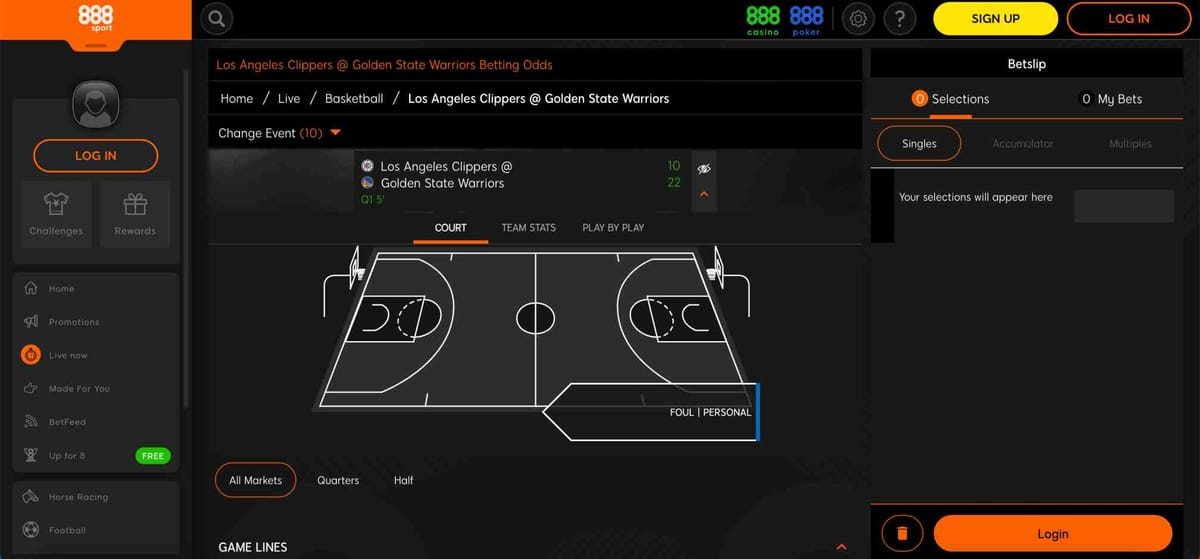Image resolution: width=1200 pixels, height=559 pixels.
Task: Click the sidebar LOG IN button
Action: 96,156
